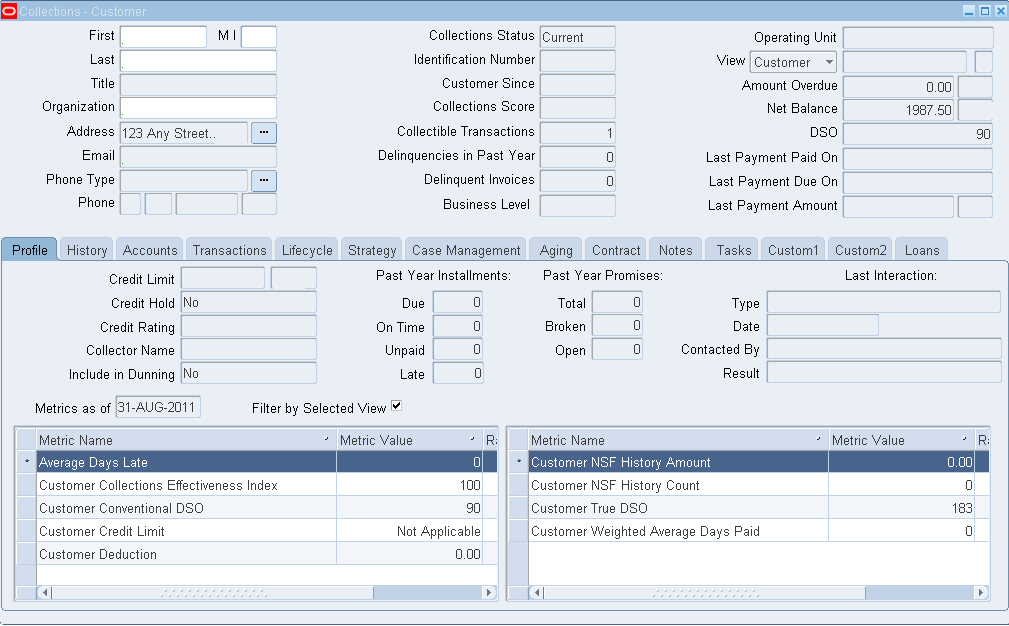Click the Oracle logo in the title bar
Screen dimensions: 1009x626
coord(9,9)
